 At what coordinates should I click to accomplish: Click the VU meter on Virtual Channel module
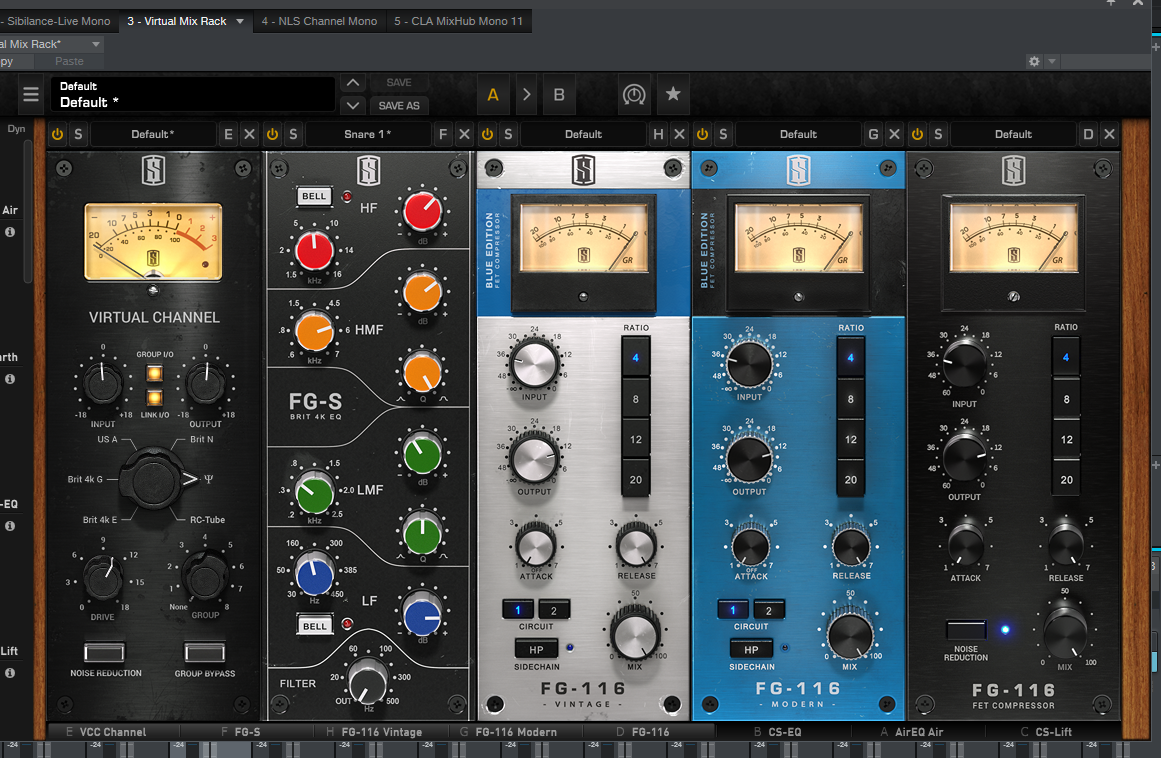(x=153, y=242)
